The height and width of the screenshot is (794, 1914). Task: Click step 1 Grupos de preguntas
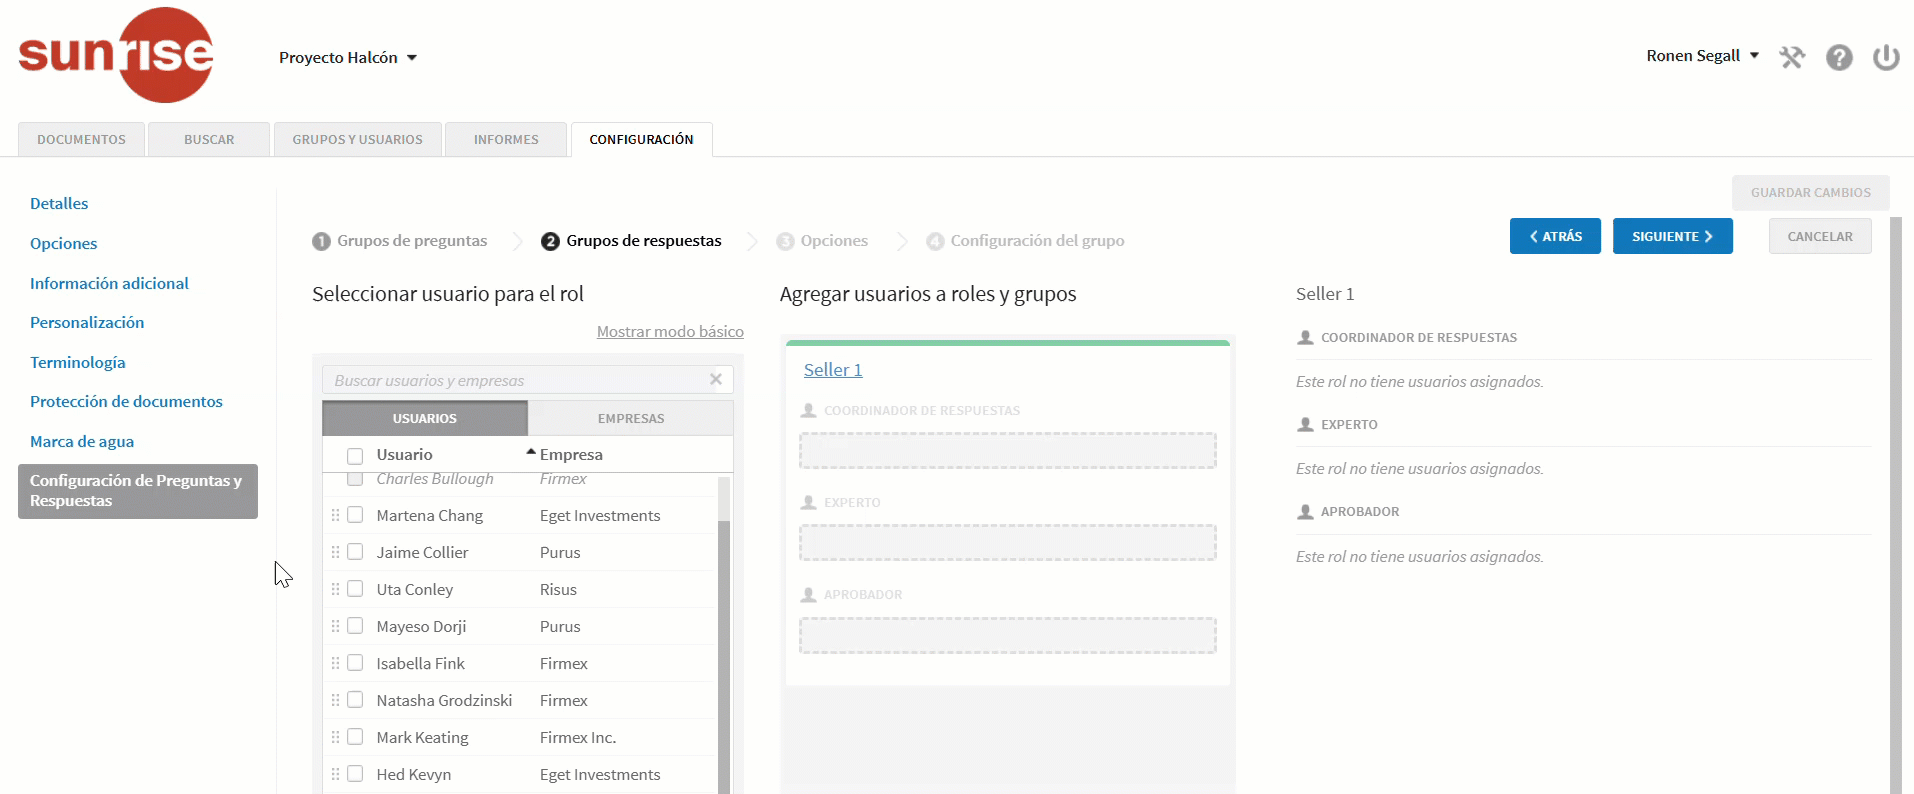tap(400, 241)
